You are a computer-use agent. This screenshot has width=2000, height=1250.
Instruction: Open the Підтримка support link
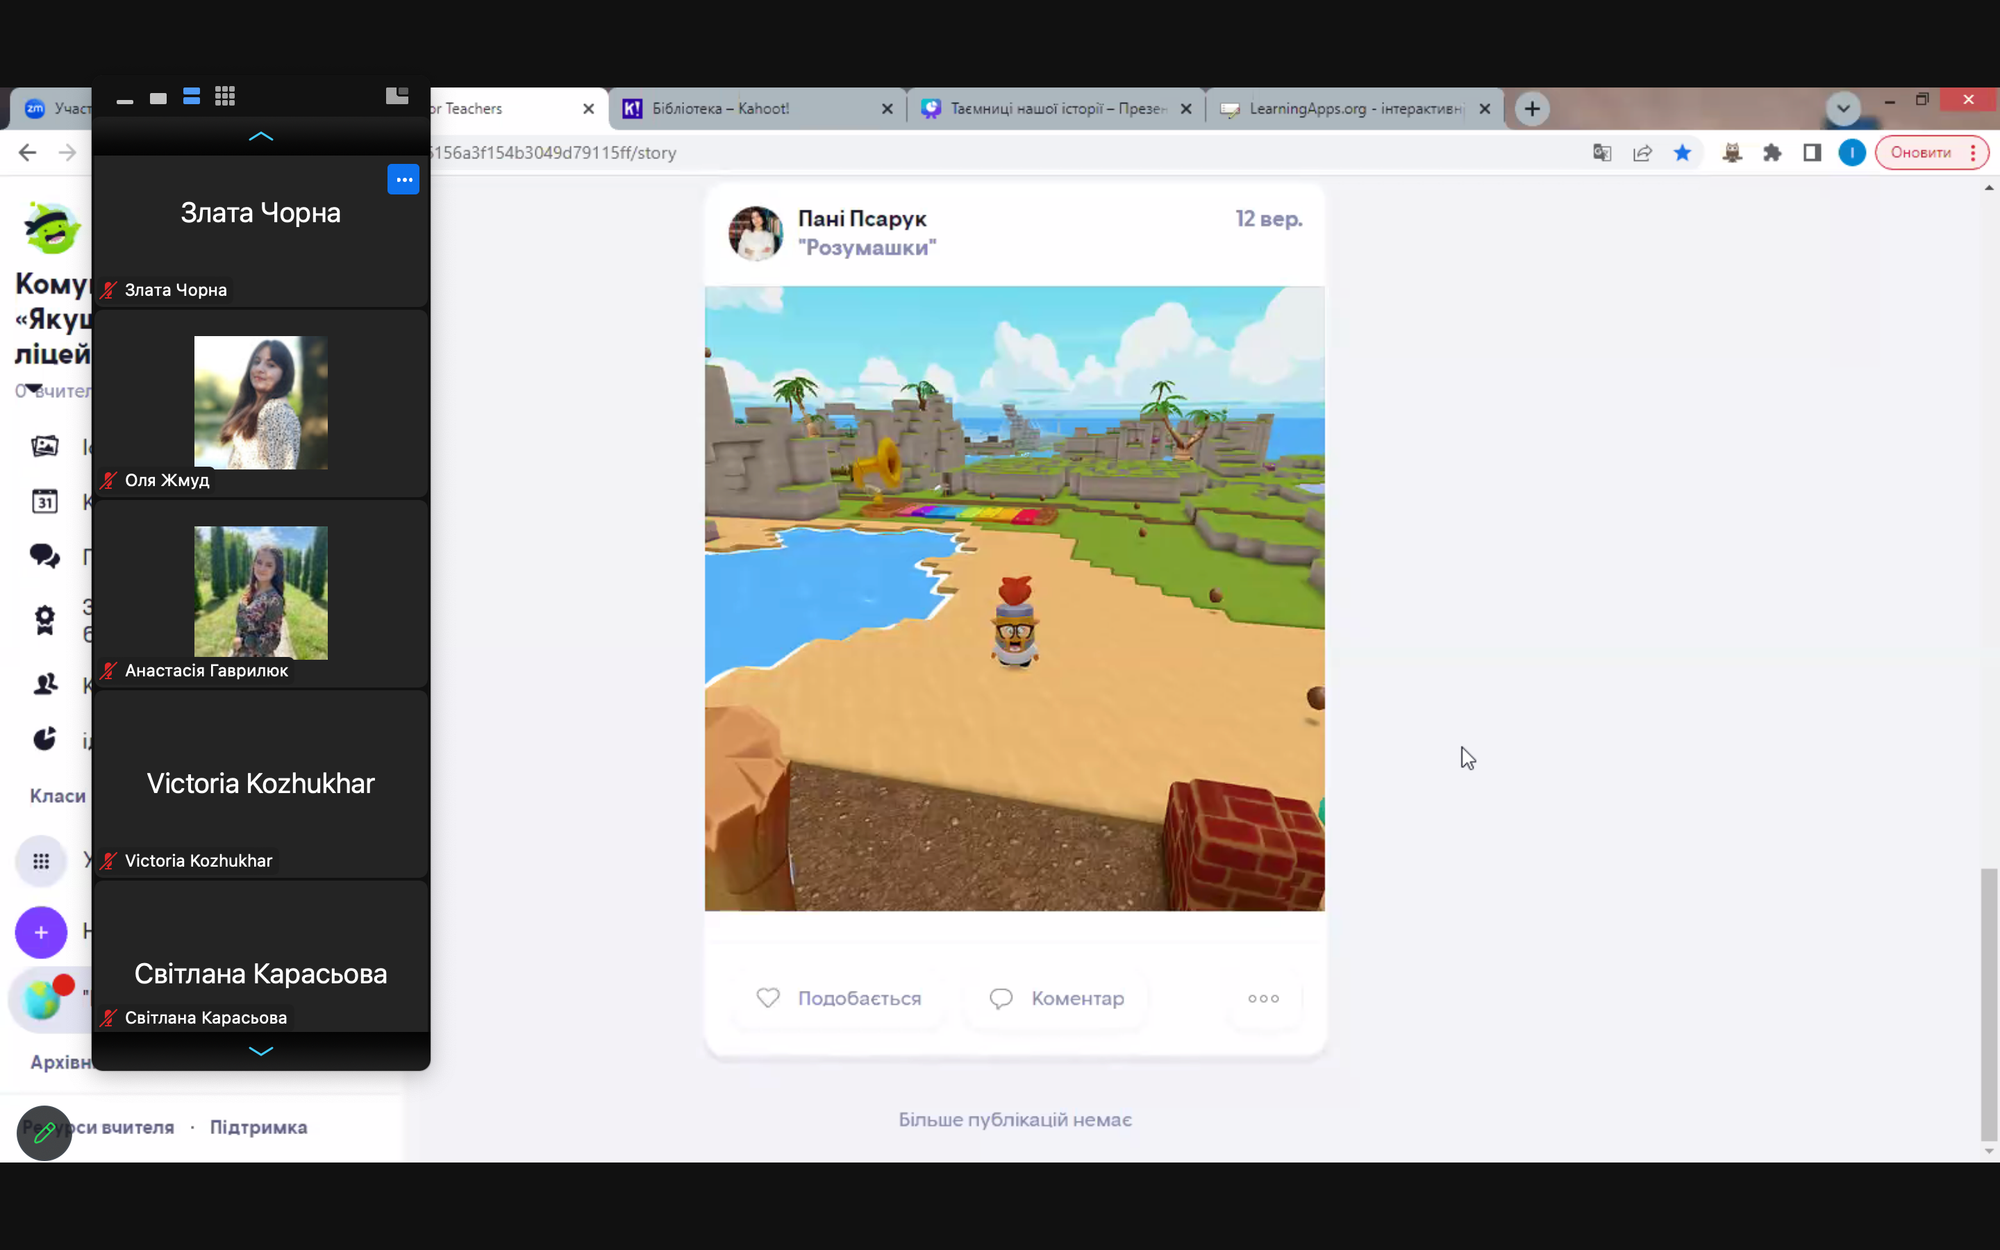tap(258, 1127)
